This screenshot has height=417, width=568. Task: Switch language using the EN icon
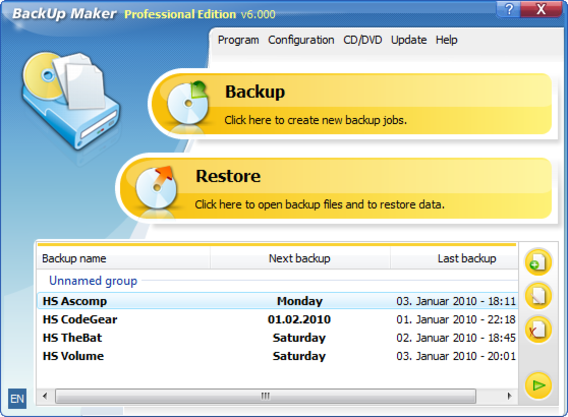[x=17, y=399]
